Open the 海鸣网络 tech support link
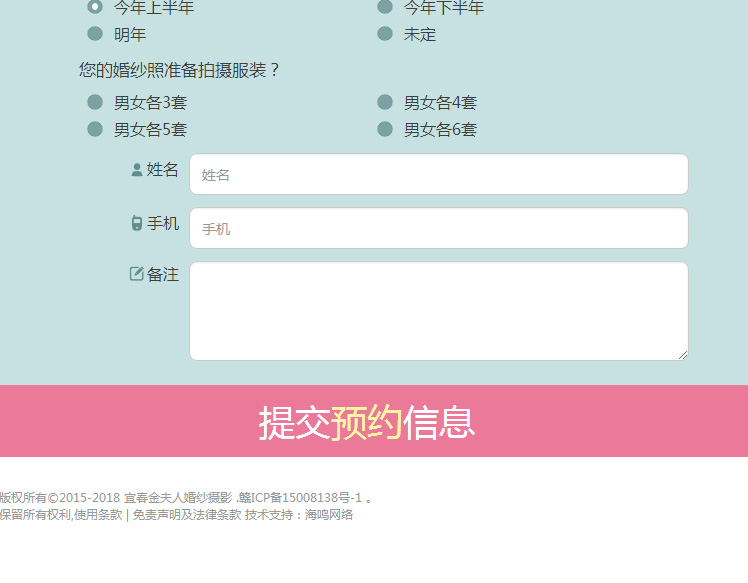 pyautogui.click(x=329, y=515)
